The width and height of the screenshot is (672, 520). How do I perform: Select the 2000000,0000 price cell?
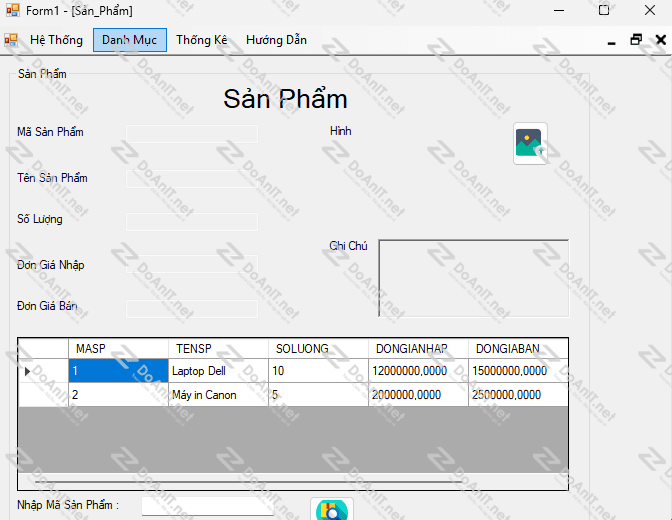418,395
